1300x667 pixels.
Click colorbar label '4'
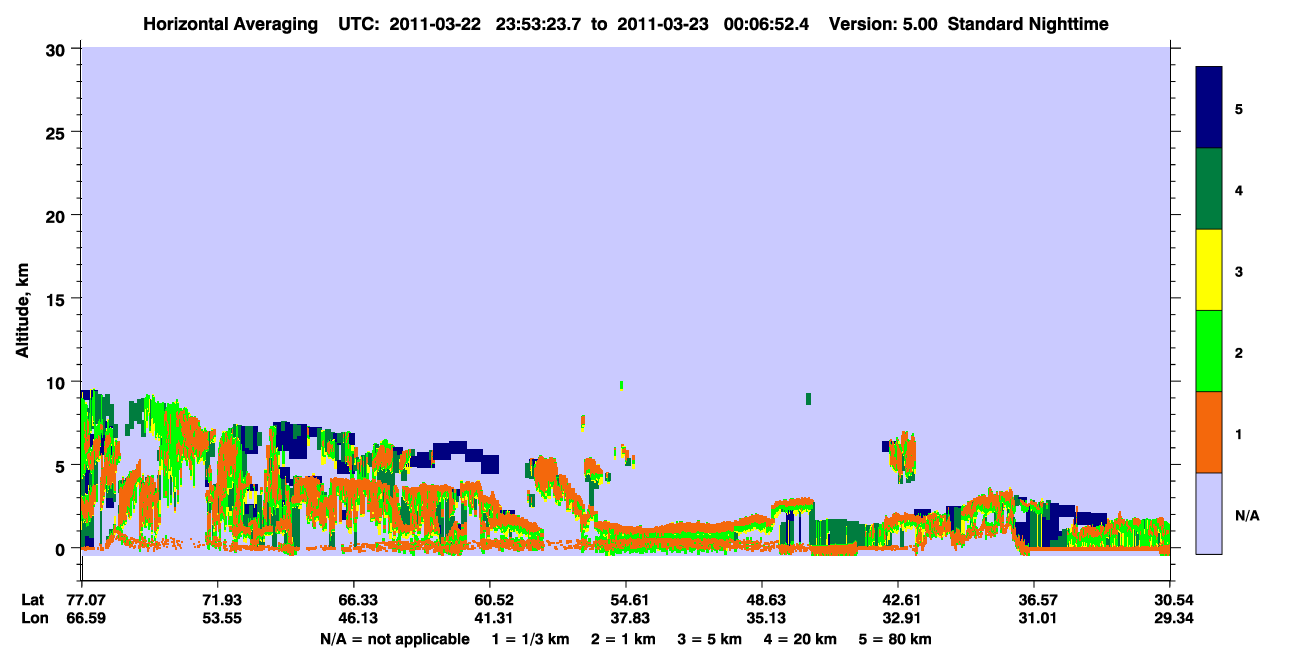pos(1239,190)
